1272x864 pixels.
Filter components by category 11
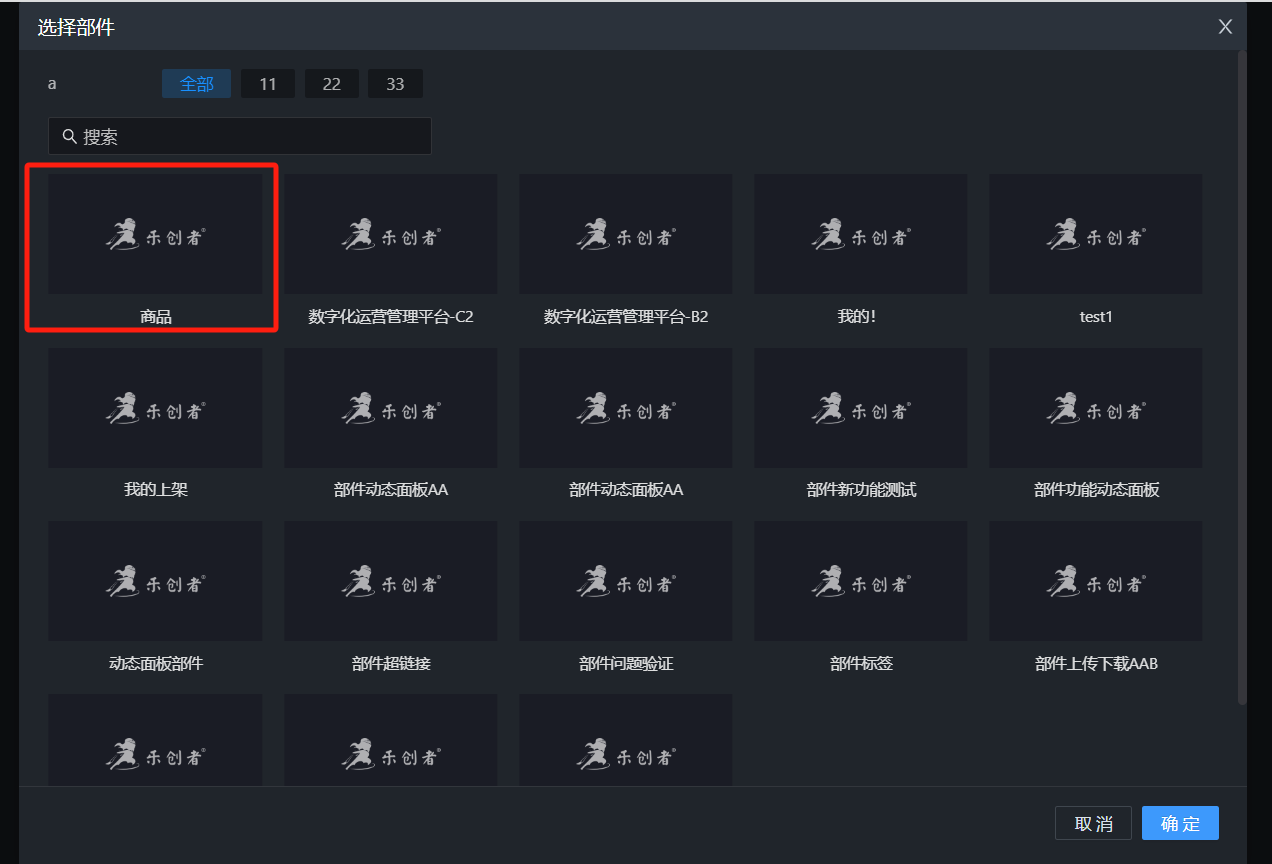pyautogui.click(x=267, y=84)
